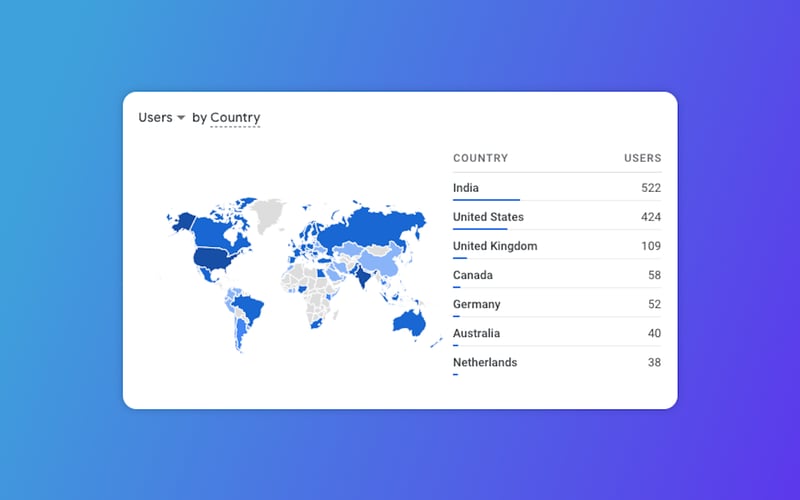Click Australia on the world map

point(409,323)
